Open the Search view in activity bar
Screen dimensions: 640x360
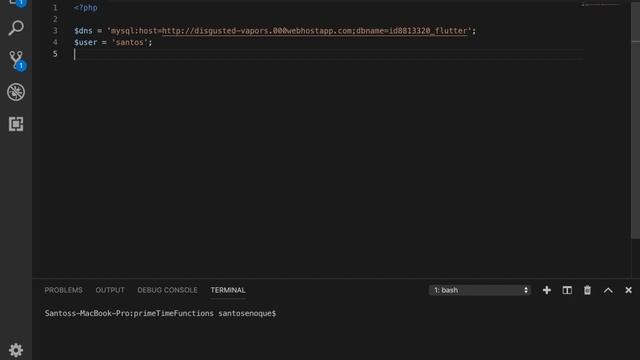[16, 28]
